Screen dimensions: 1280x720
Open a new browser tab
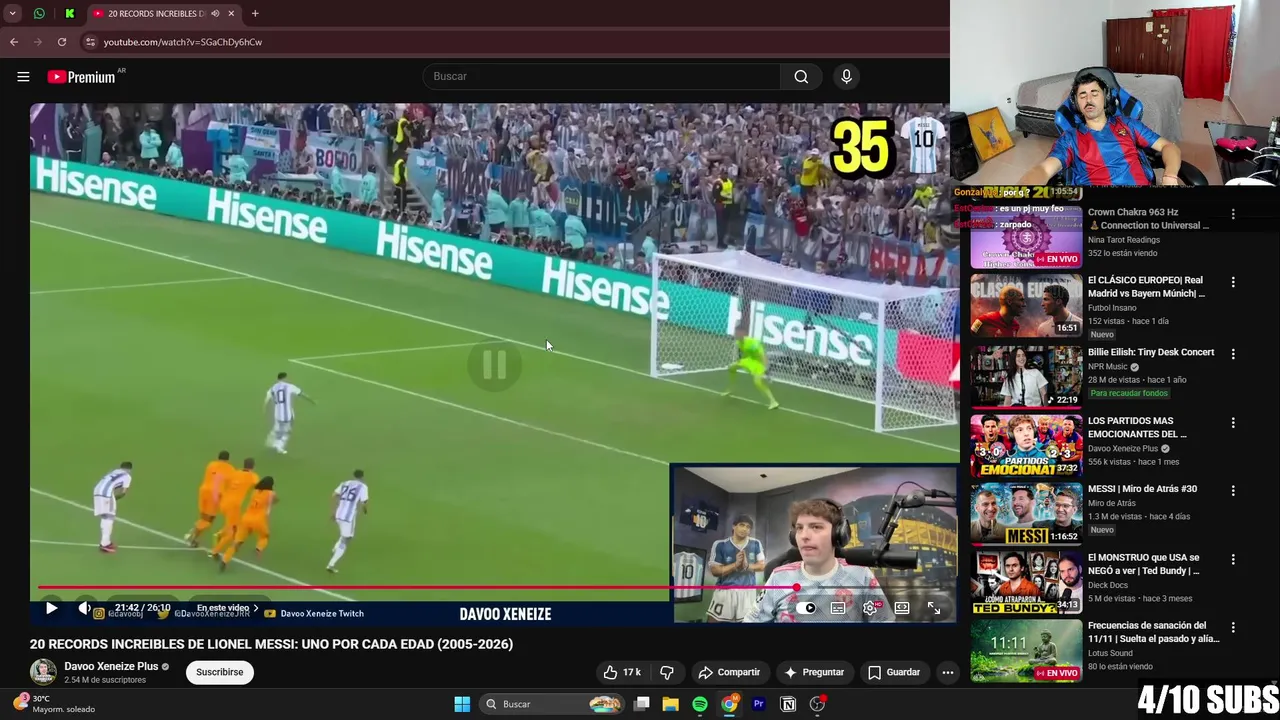pyautogui.click(x=255, y=13)
